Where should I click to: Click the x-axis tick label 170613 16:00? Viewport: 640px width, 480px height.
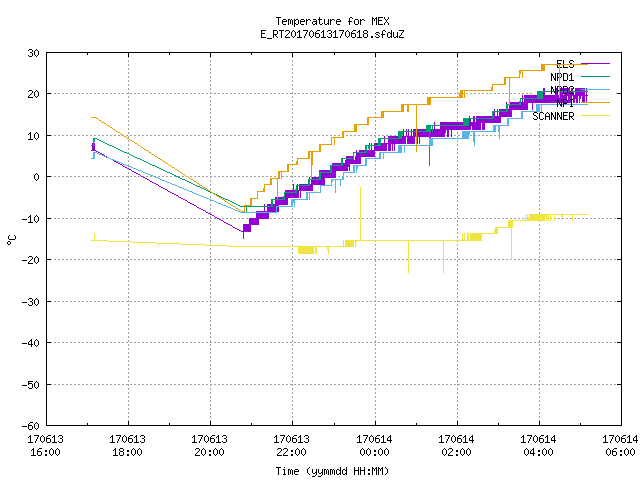tap(46, 446)
